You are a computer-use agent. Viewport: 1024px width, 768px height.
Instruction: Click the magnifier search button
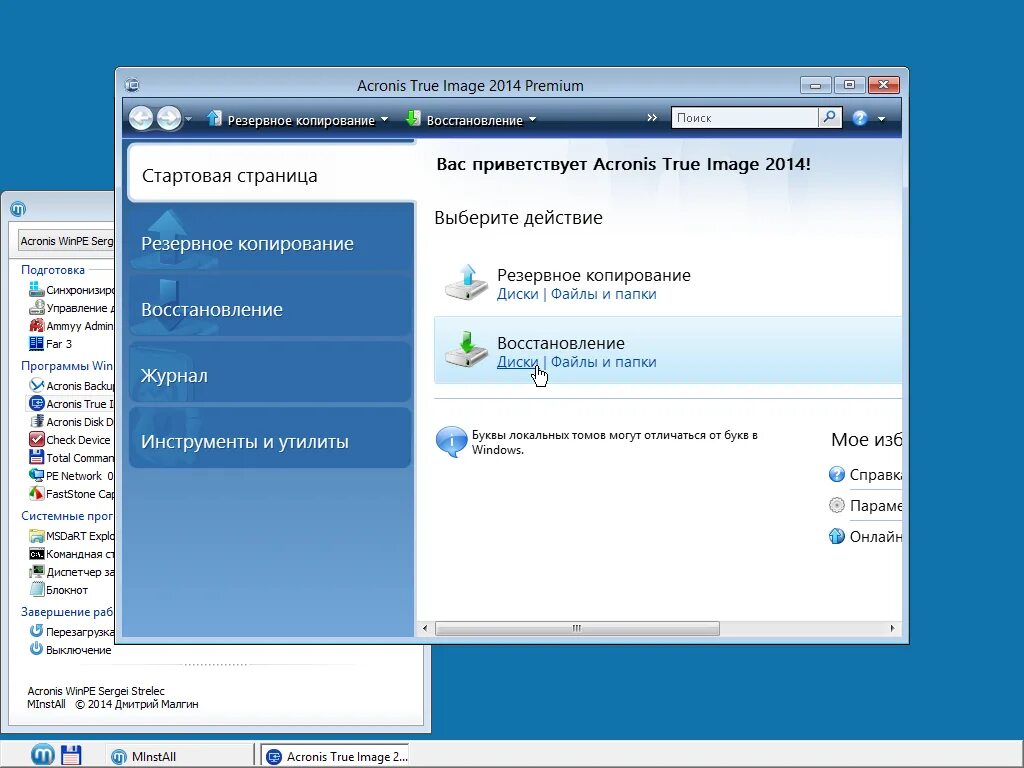click(x=829, y=118)
